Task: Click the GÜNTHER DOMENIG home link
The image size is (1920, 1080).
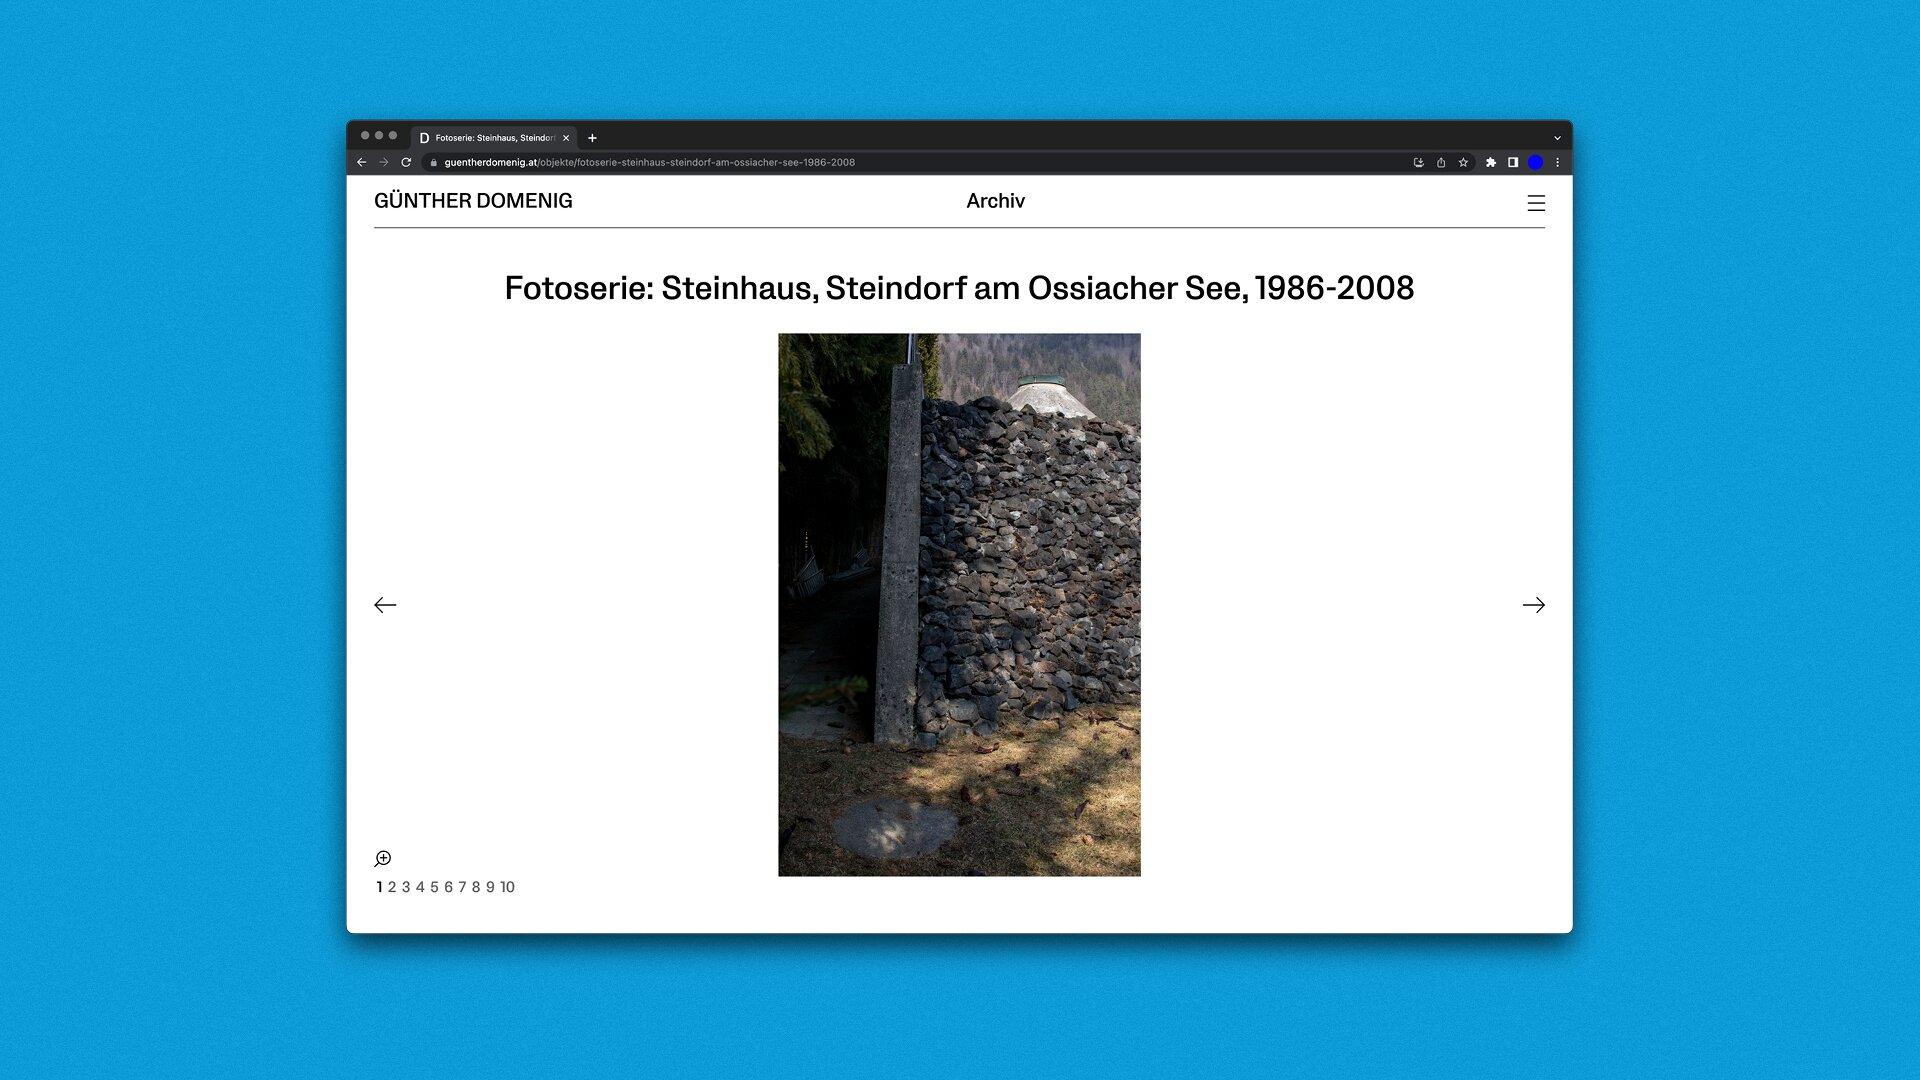Action: [473, 201]
